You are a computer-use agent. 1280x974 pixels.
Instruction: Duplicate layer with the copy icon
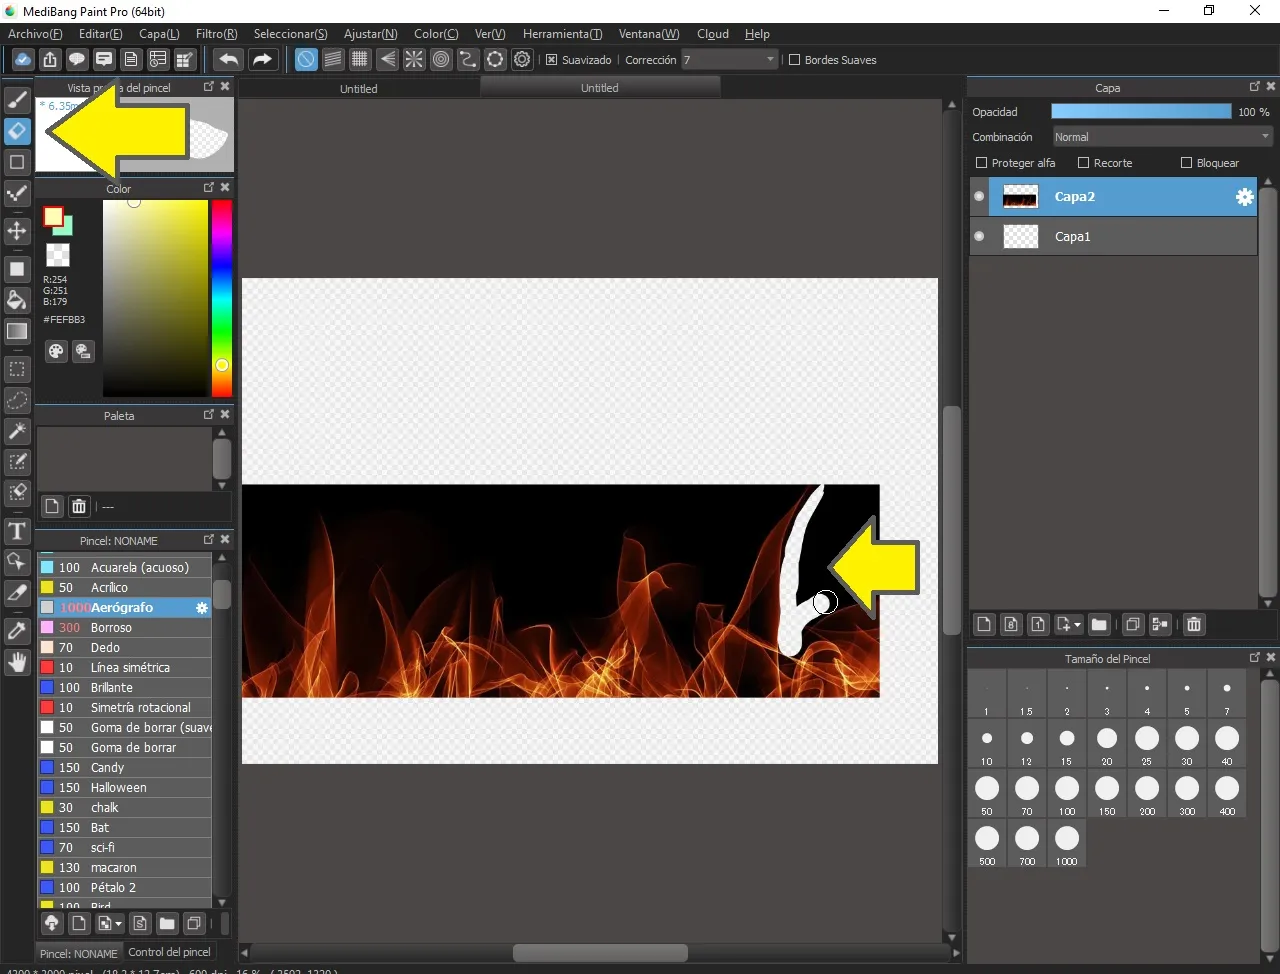1133,624
